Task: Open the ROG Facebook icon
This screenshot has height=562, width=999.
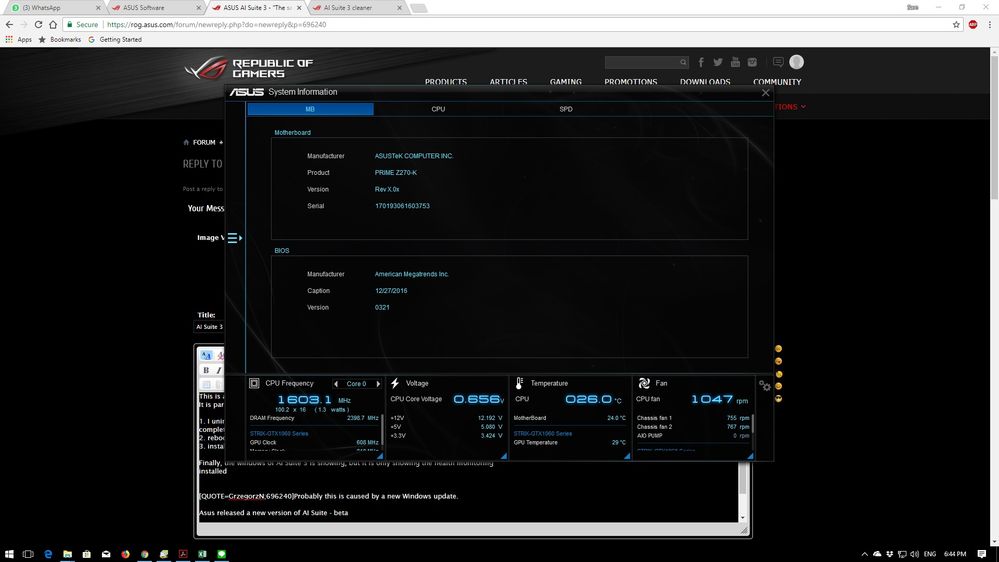Action: tap(701, 62)
